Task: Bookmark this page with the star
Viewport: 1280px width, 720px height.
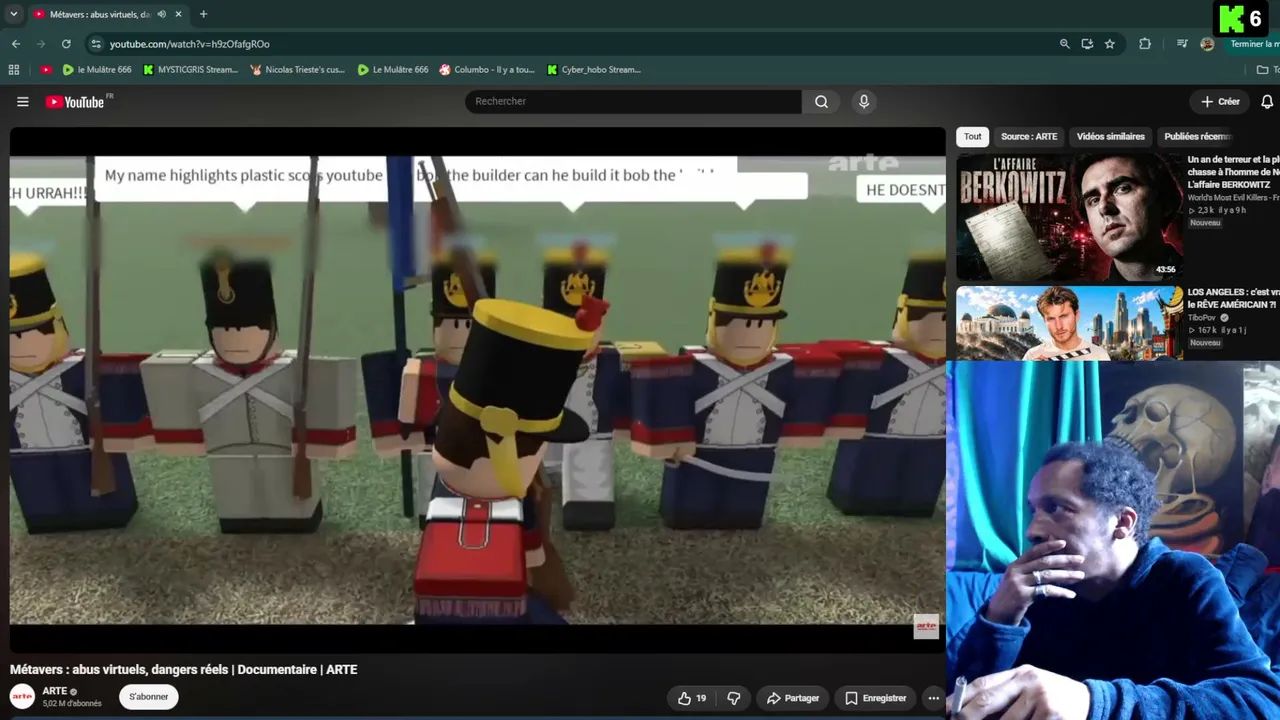Action: pos(1110,44)
